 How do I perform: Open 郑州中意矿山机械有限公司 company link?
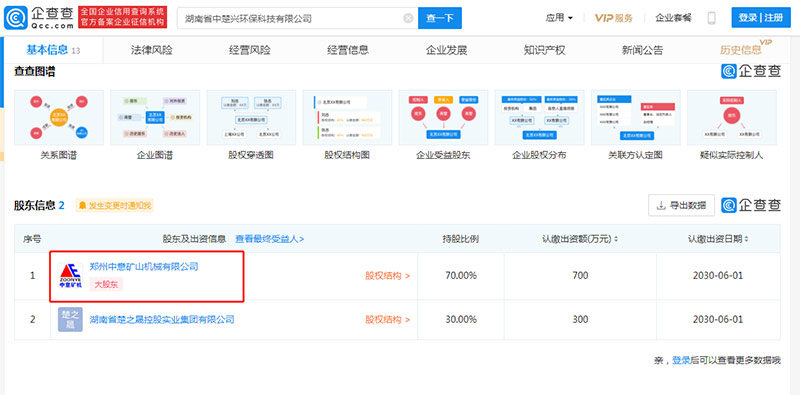pyautogui.click(x=144, y=266)
